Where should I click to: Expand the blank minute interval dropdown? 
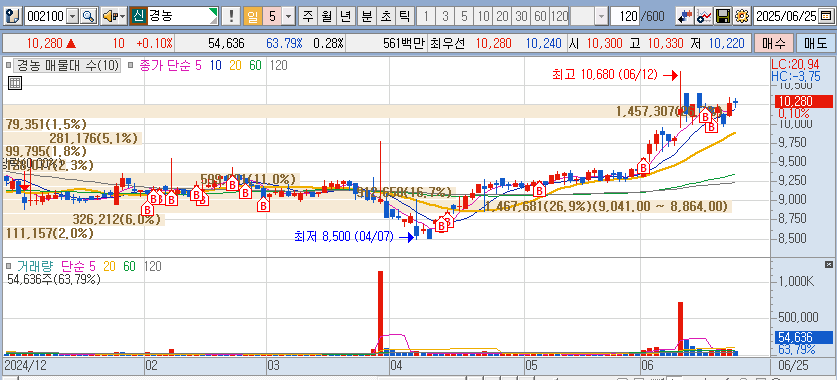(602, 17)
